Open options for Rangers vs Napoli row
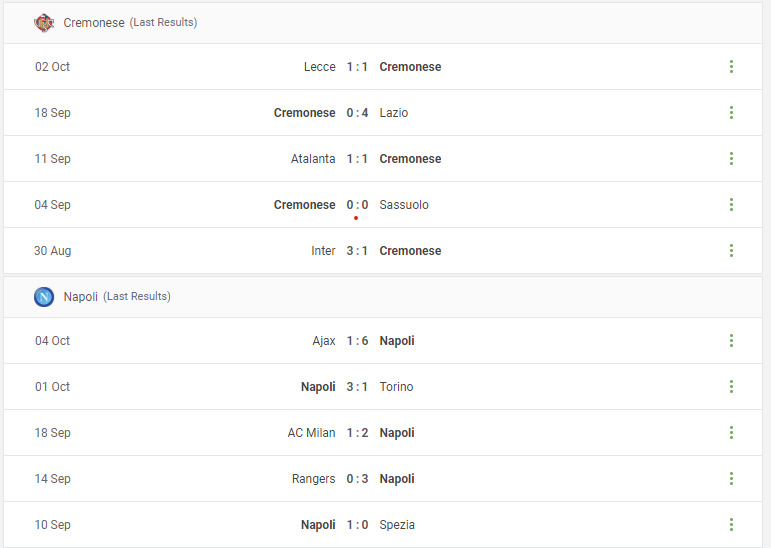The width and height of the screenshot is (771, 548). click(731, 479)
